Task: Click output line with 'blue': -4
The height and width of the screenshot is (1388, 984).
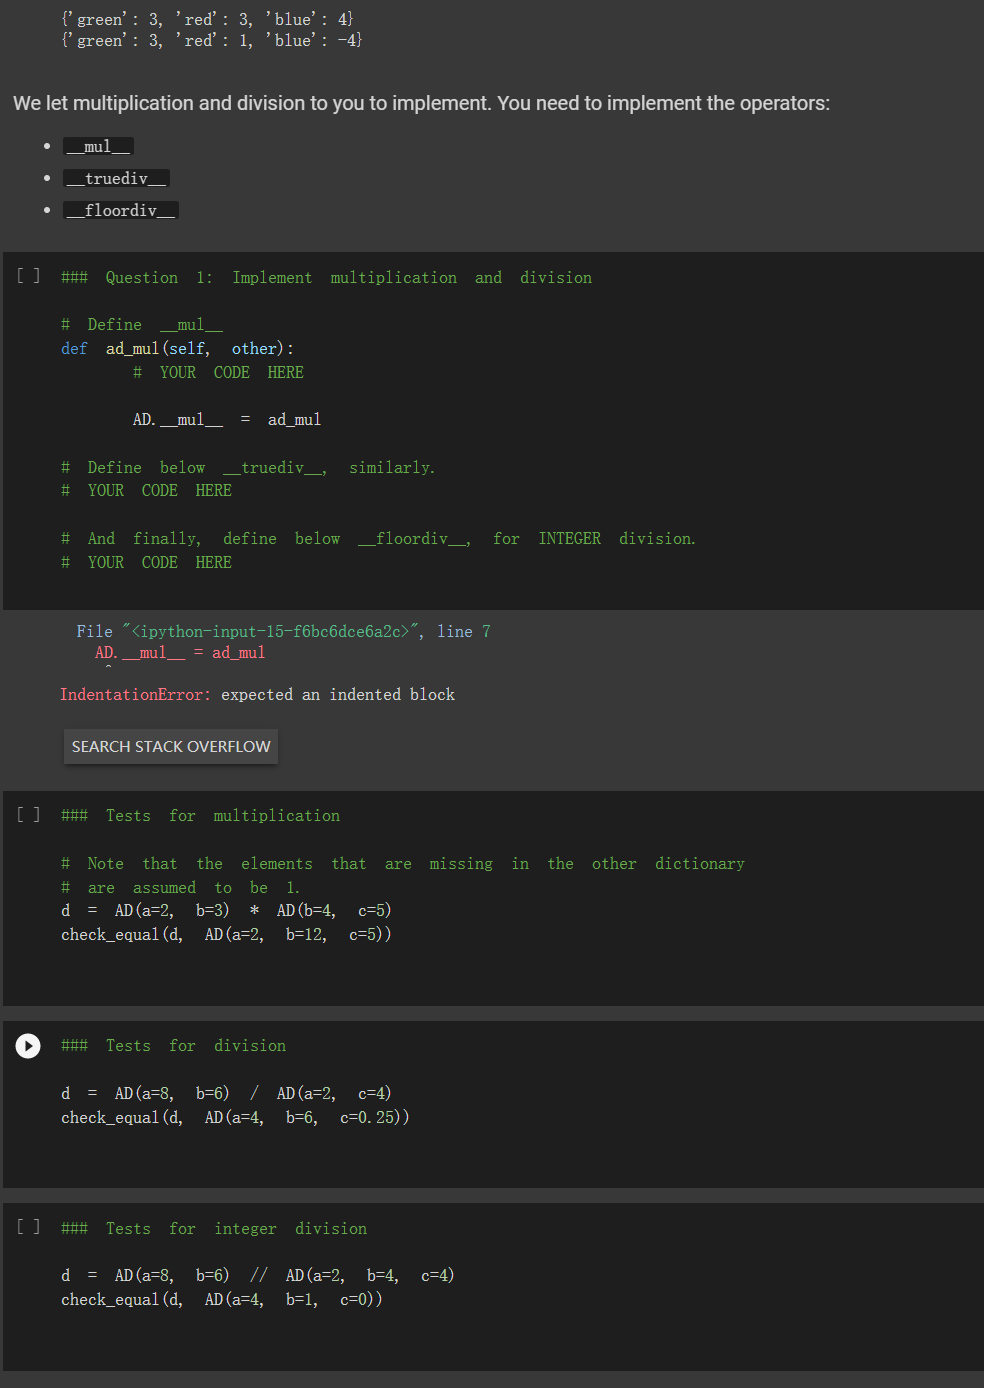Action: click(x=211, y=41)
